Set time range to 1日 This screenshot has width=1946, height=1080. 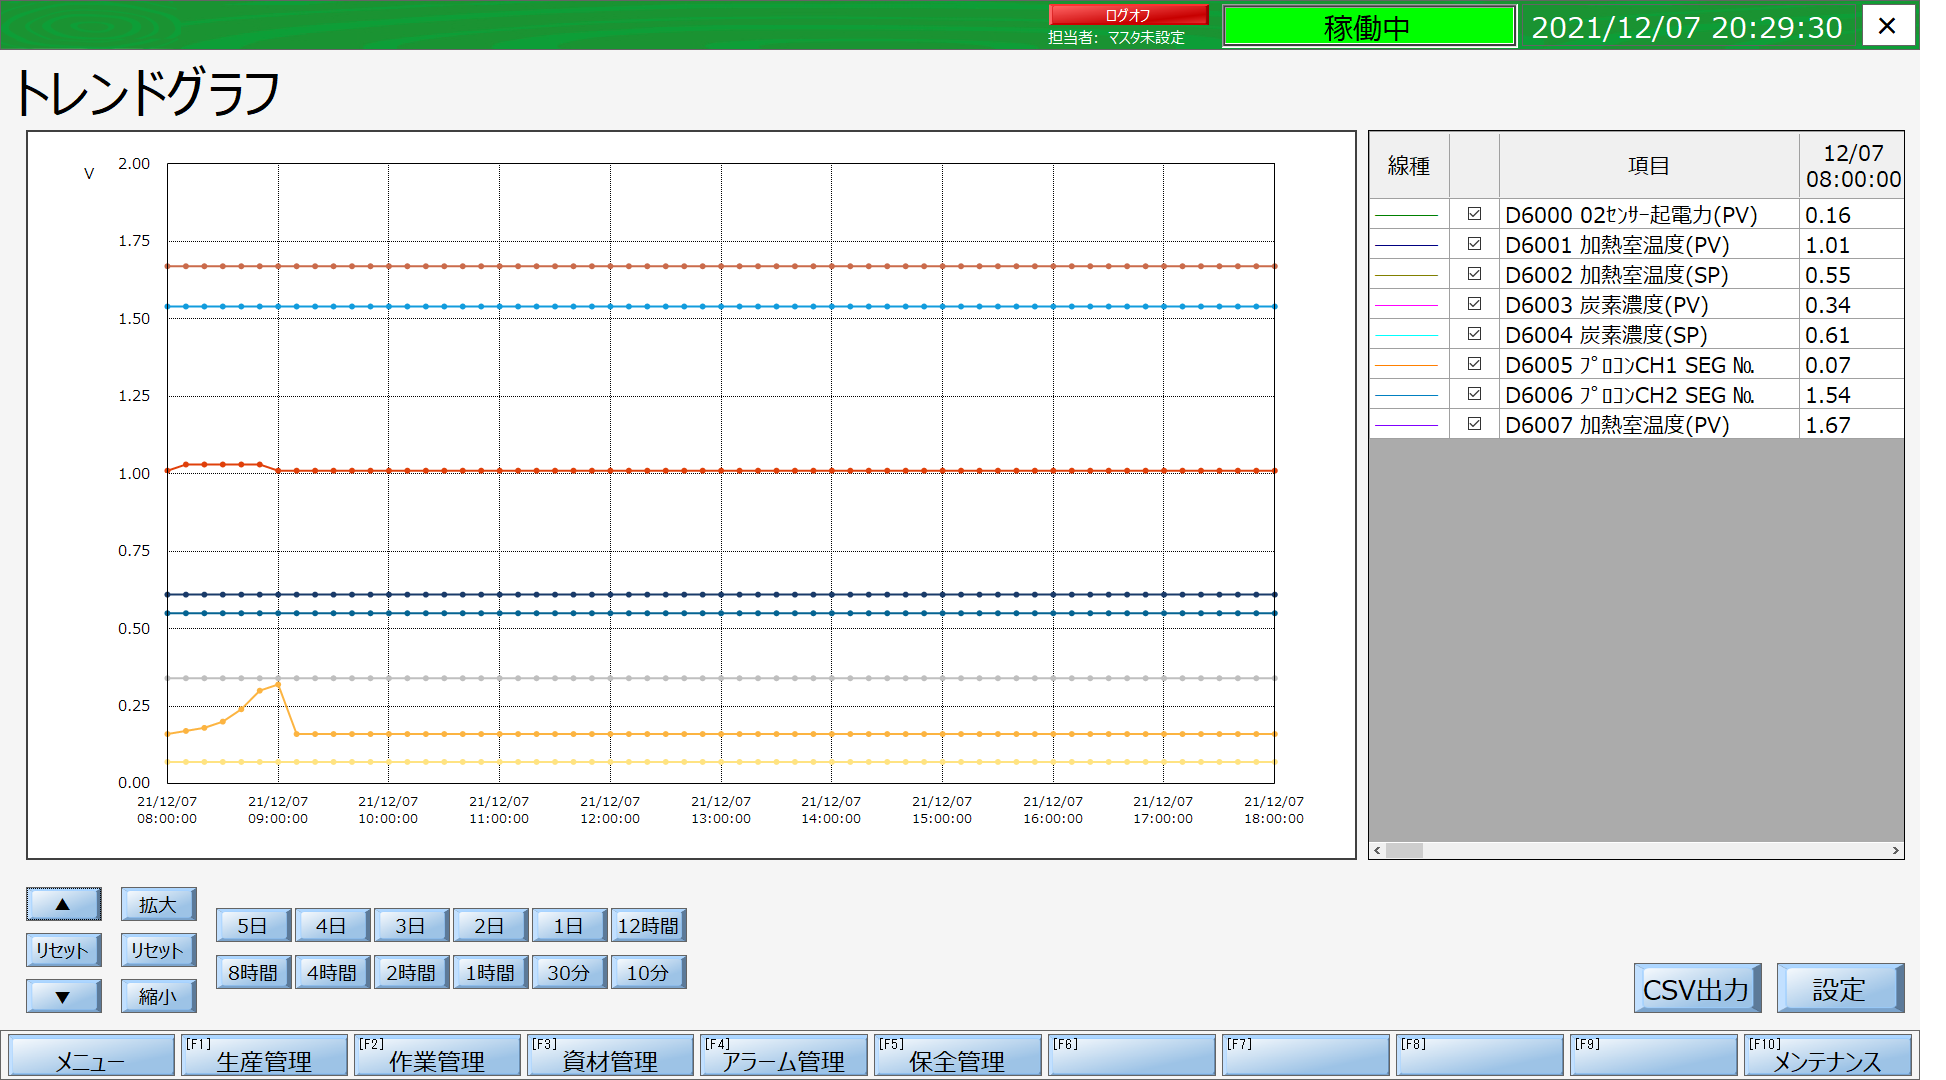[569, 926]
